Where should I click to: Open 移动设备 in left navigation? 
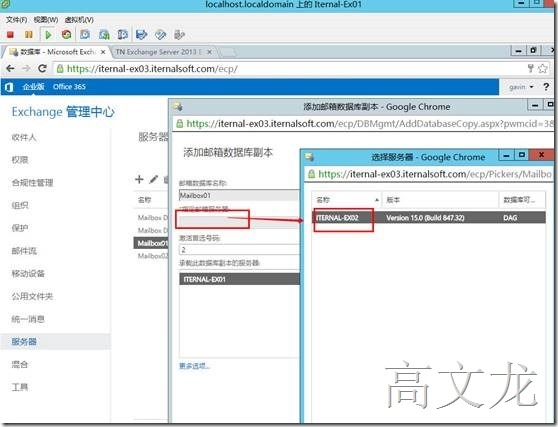click(x=28, y=274)
